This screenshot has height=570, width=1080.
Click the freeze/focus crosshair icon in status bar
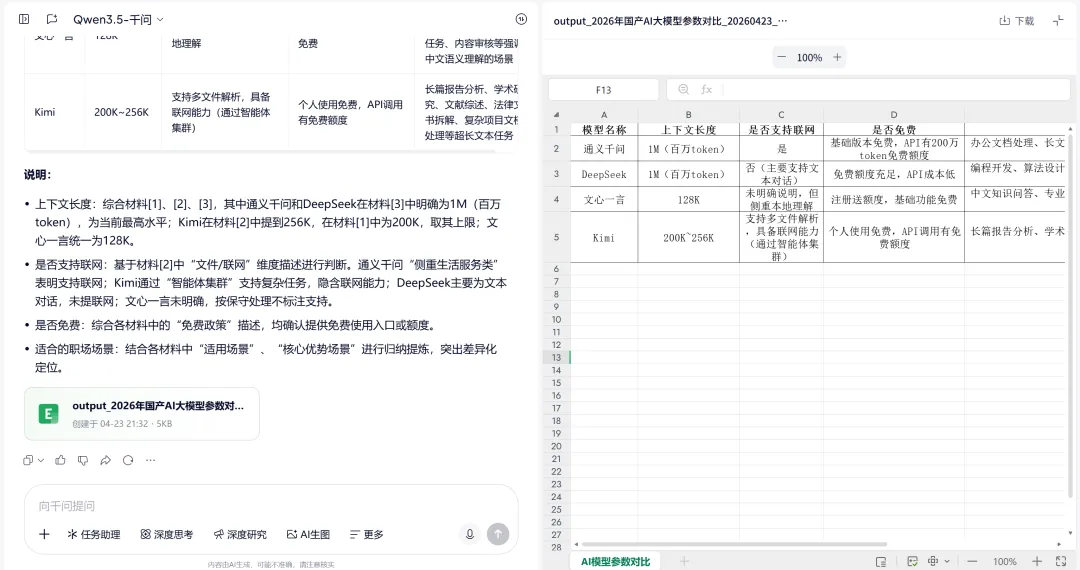(x=933, y=561)
